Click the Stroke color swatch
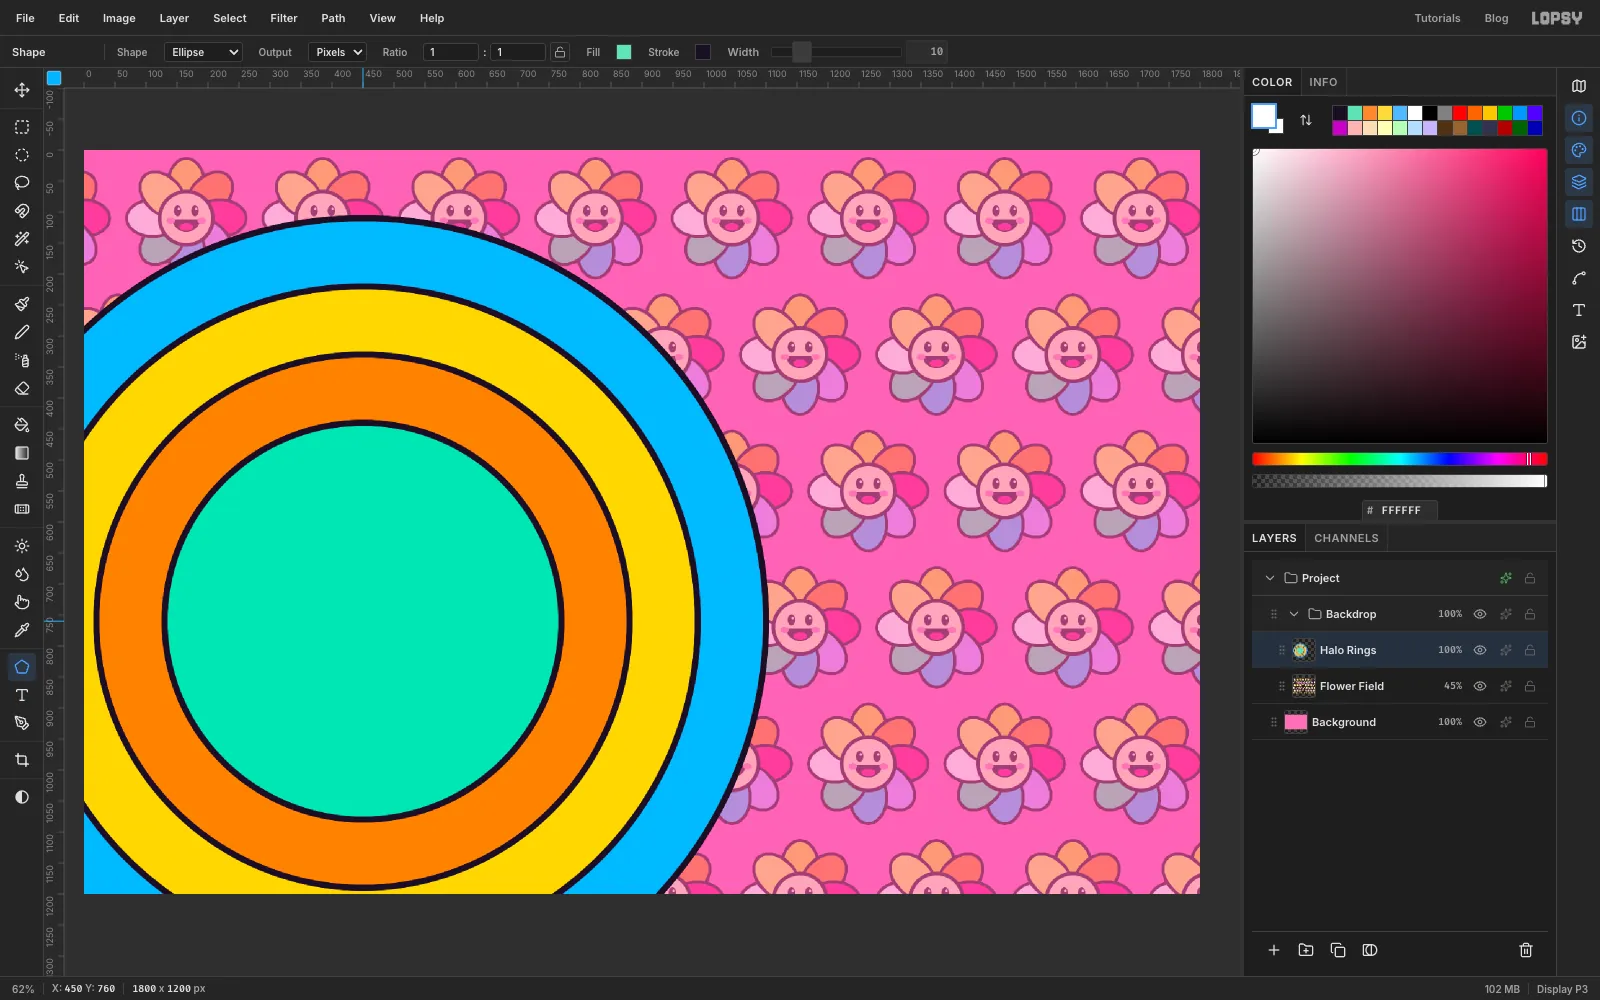 [703, 52]
